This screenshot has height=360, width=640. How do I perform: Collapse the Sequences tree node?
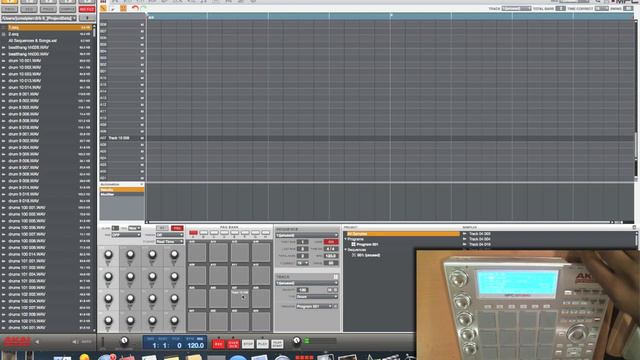point(345,249)
